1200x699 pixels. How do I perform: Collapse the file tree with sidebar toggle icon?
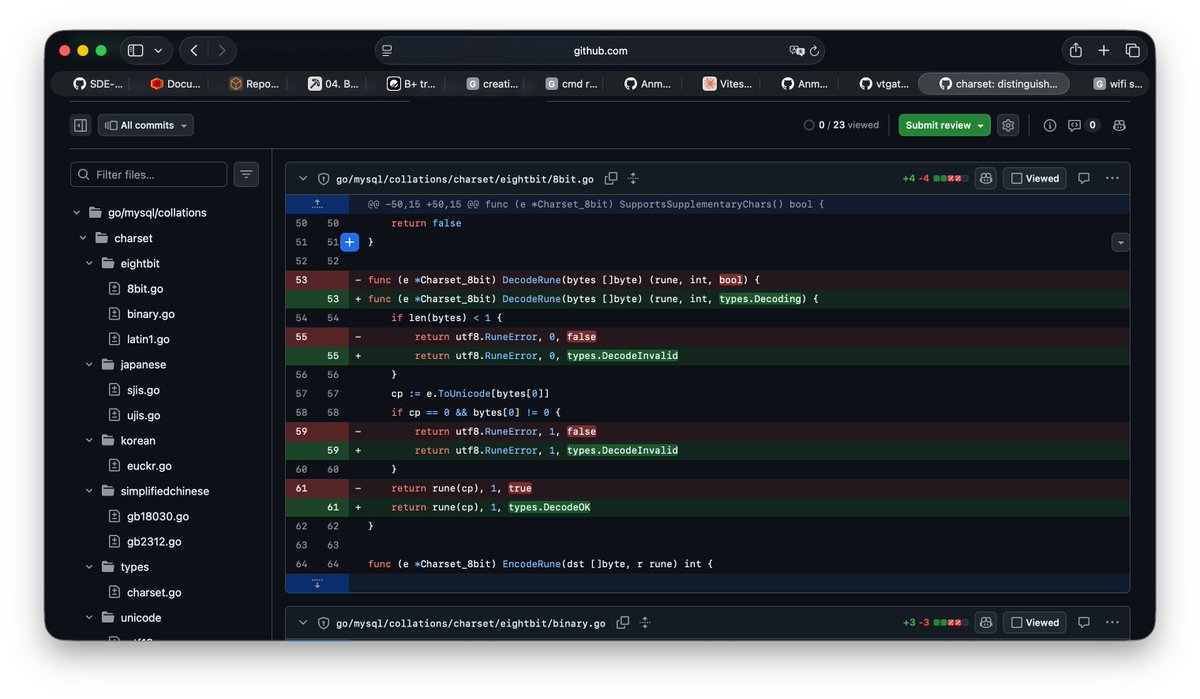[x=80, y=125]
